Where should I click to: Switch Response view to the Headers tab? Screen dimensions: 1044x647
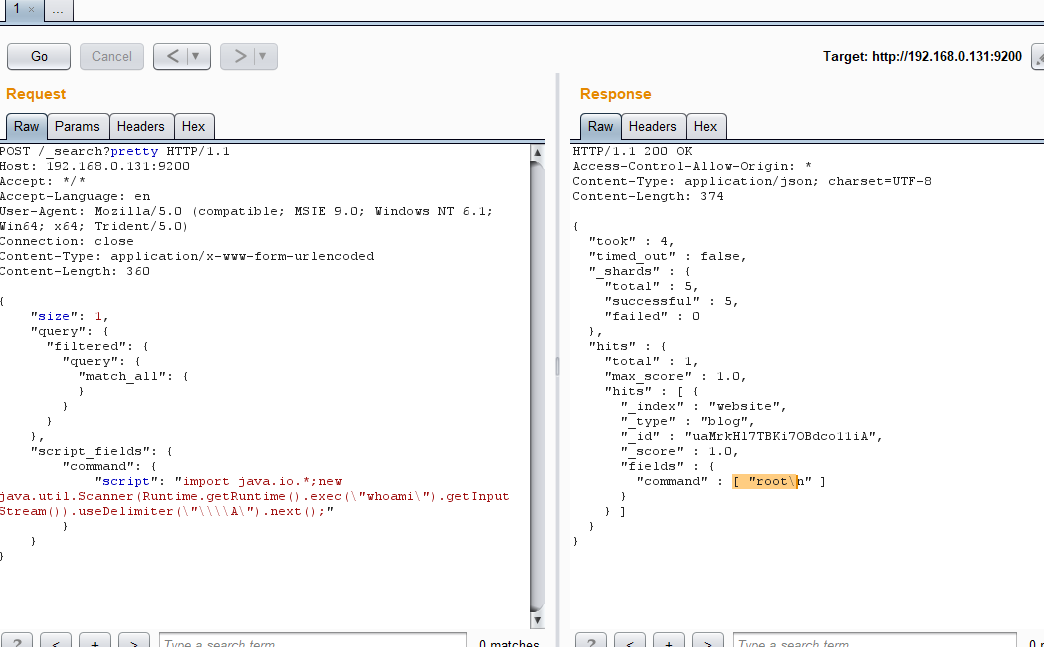(652, 126)
